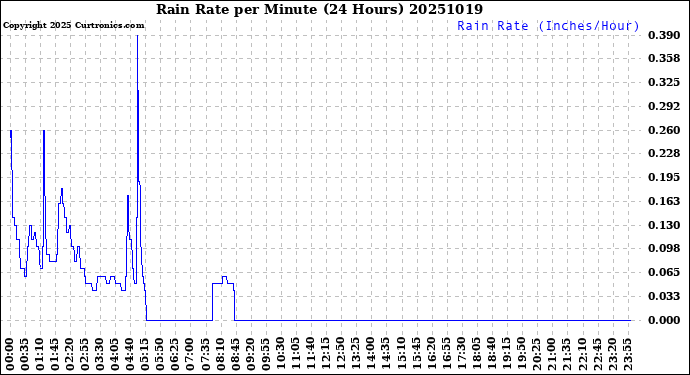This screenshot has height=375, width=690.
Task: Click the 00:35 time label
Action: coord(25,355)
